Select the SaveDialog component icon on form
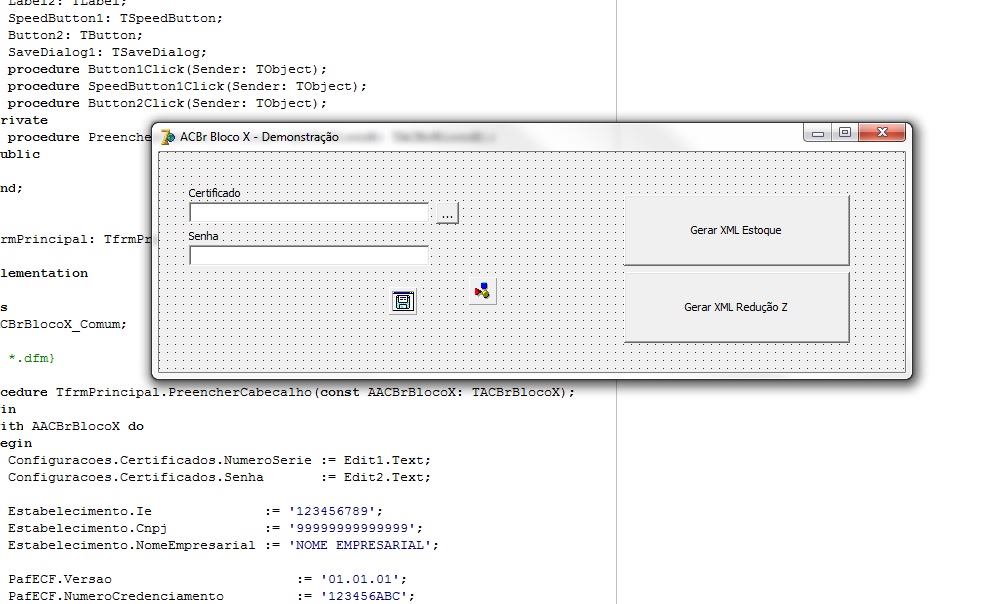1003x604 pixels. [x=404, y=301]
